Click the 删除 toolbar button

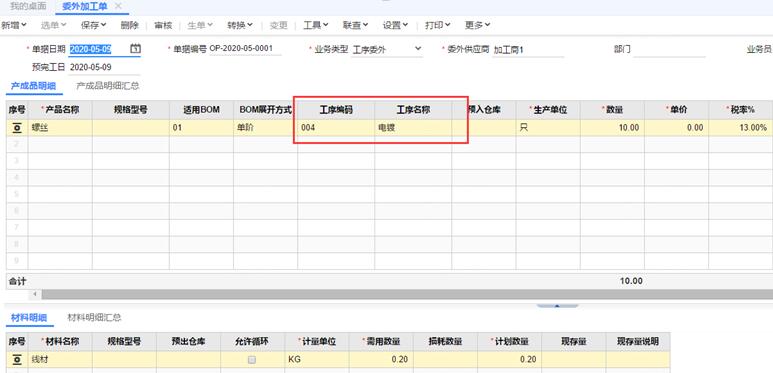tap(130, 25)
